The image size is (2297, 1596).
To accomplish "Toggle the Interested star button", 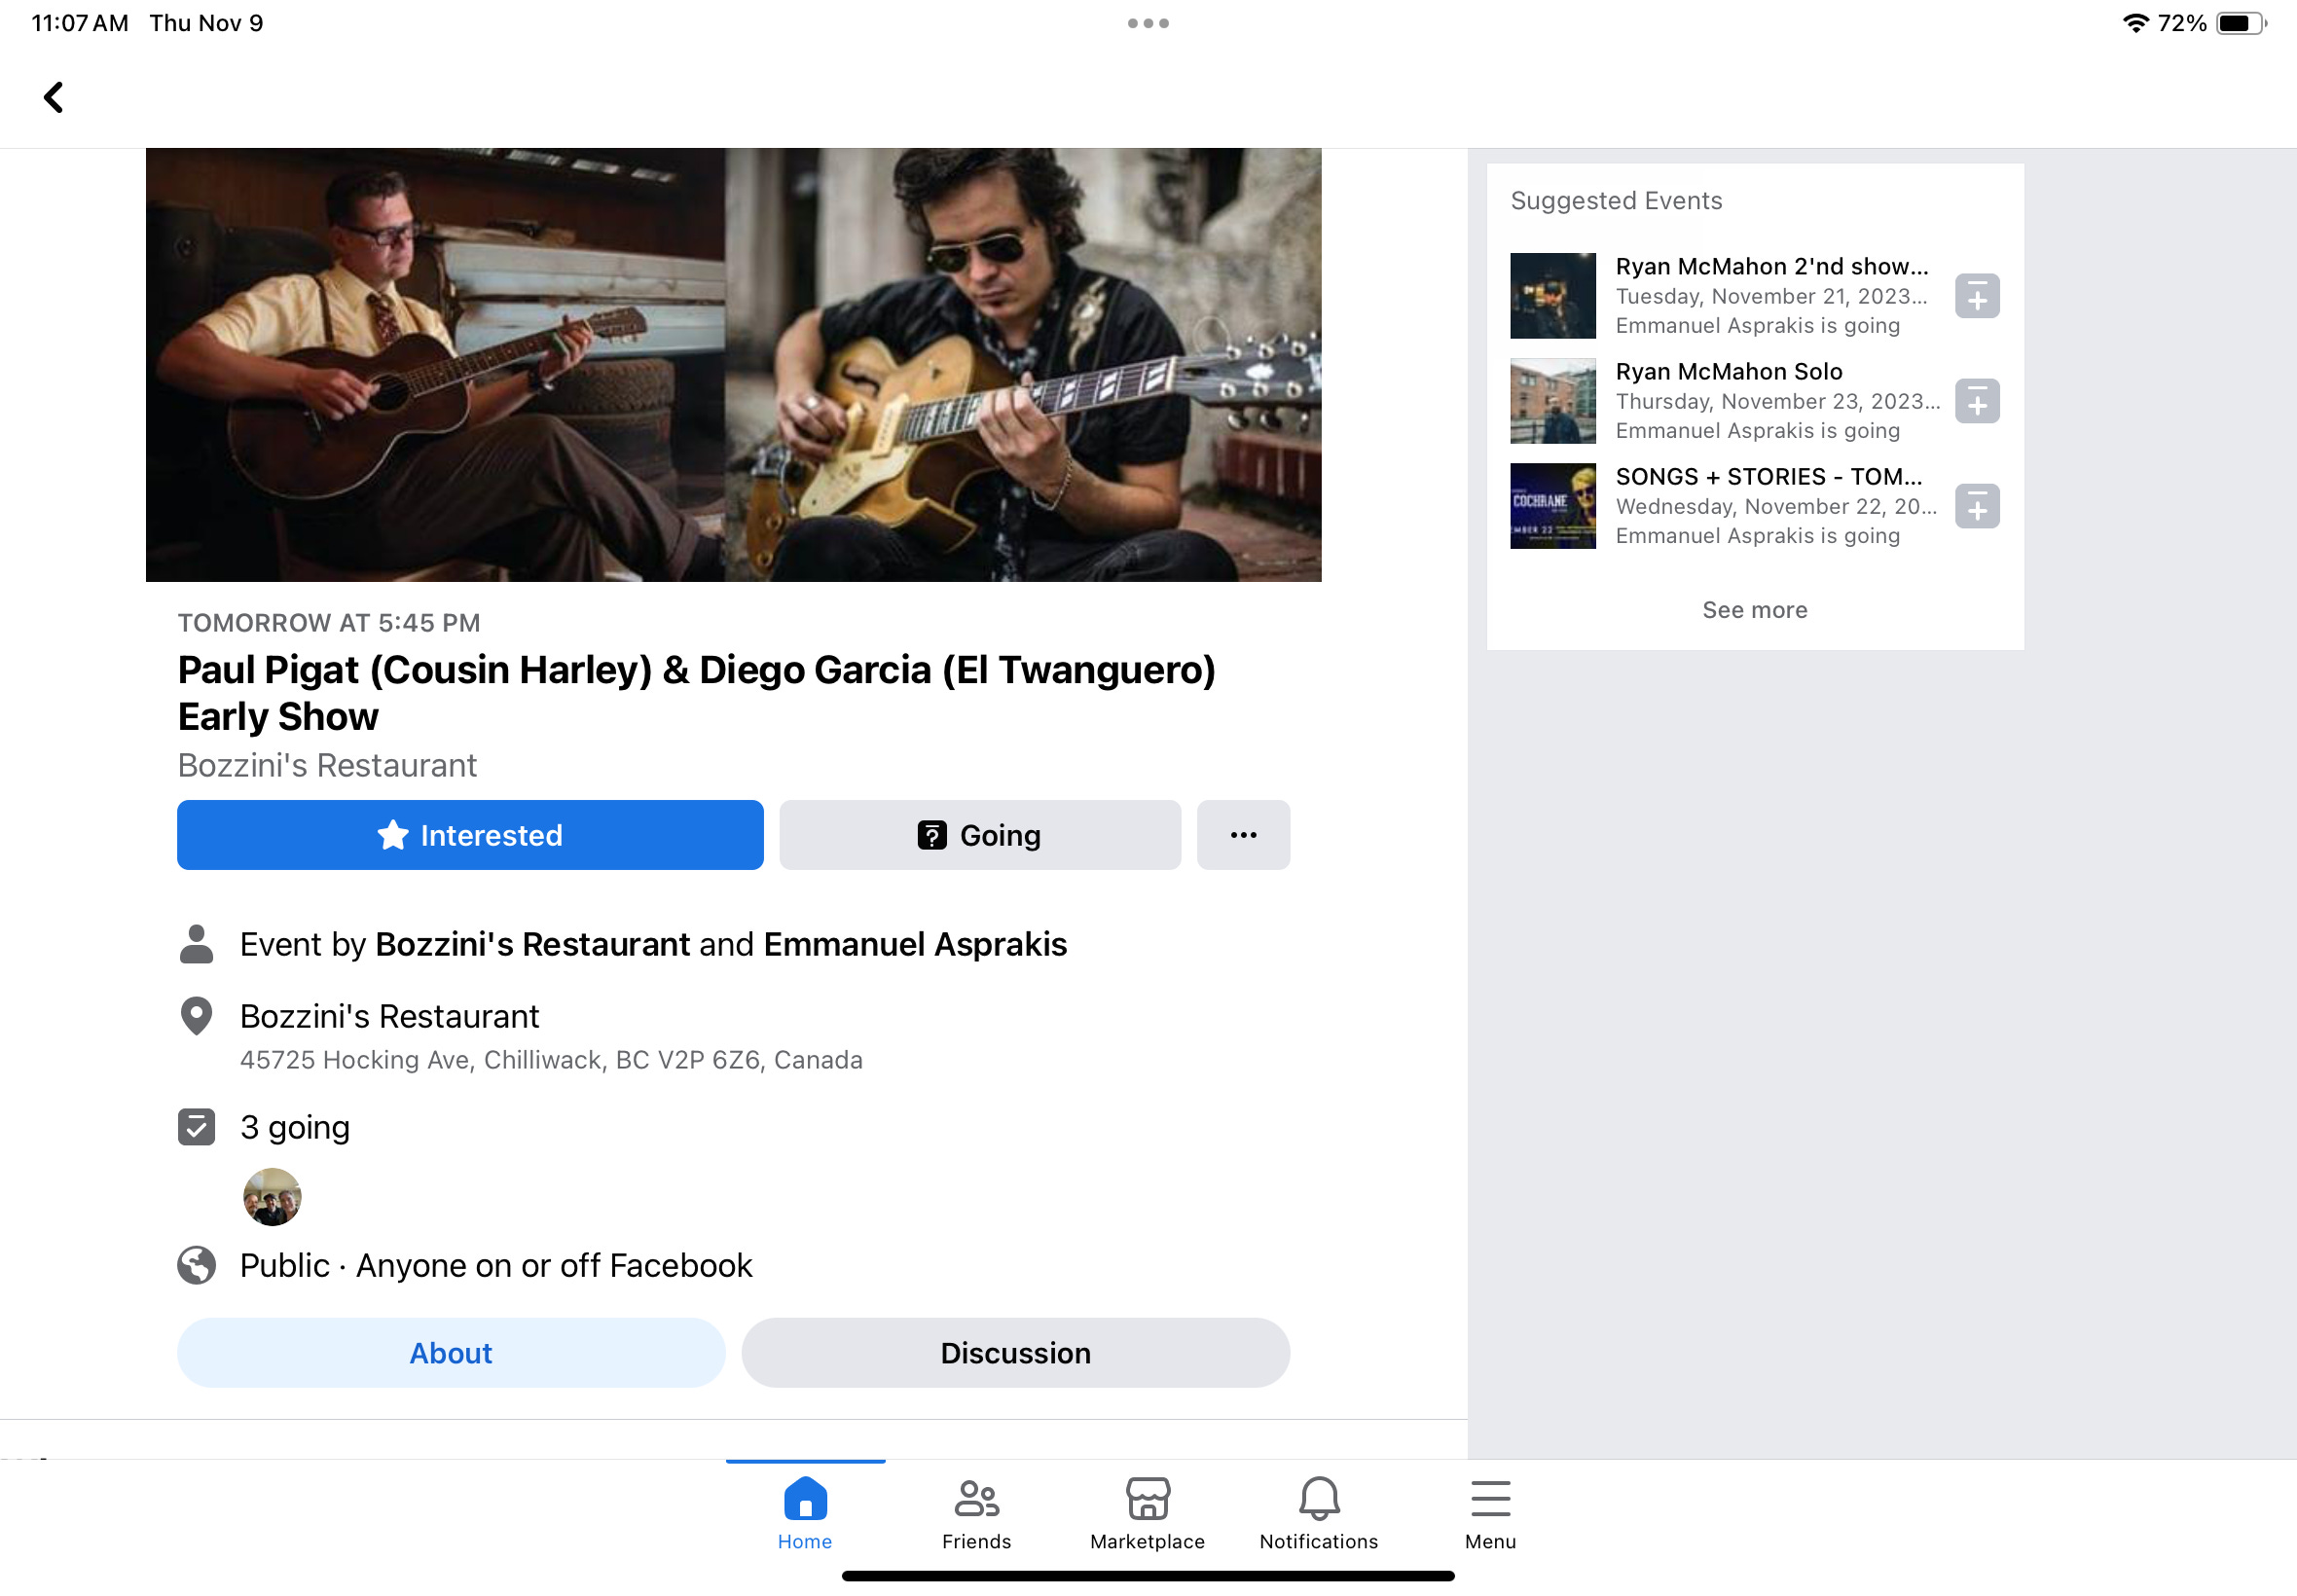I will pos(470,835).
